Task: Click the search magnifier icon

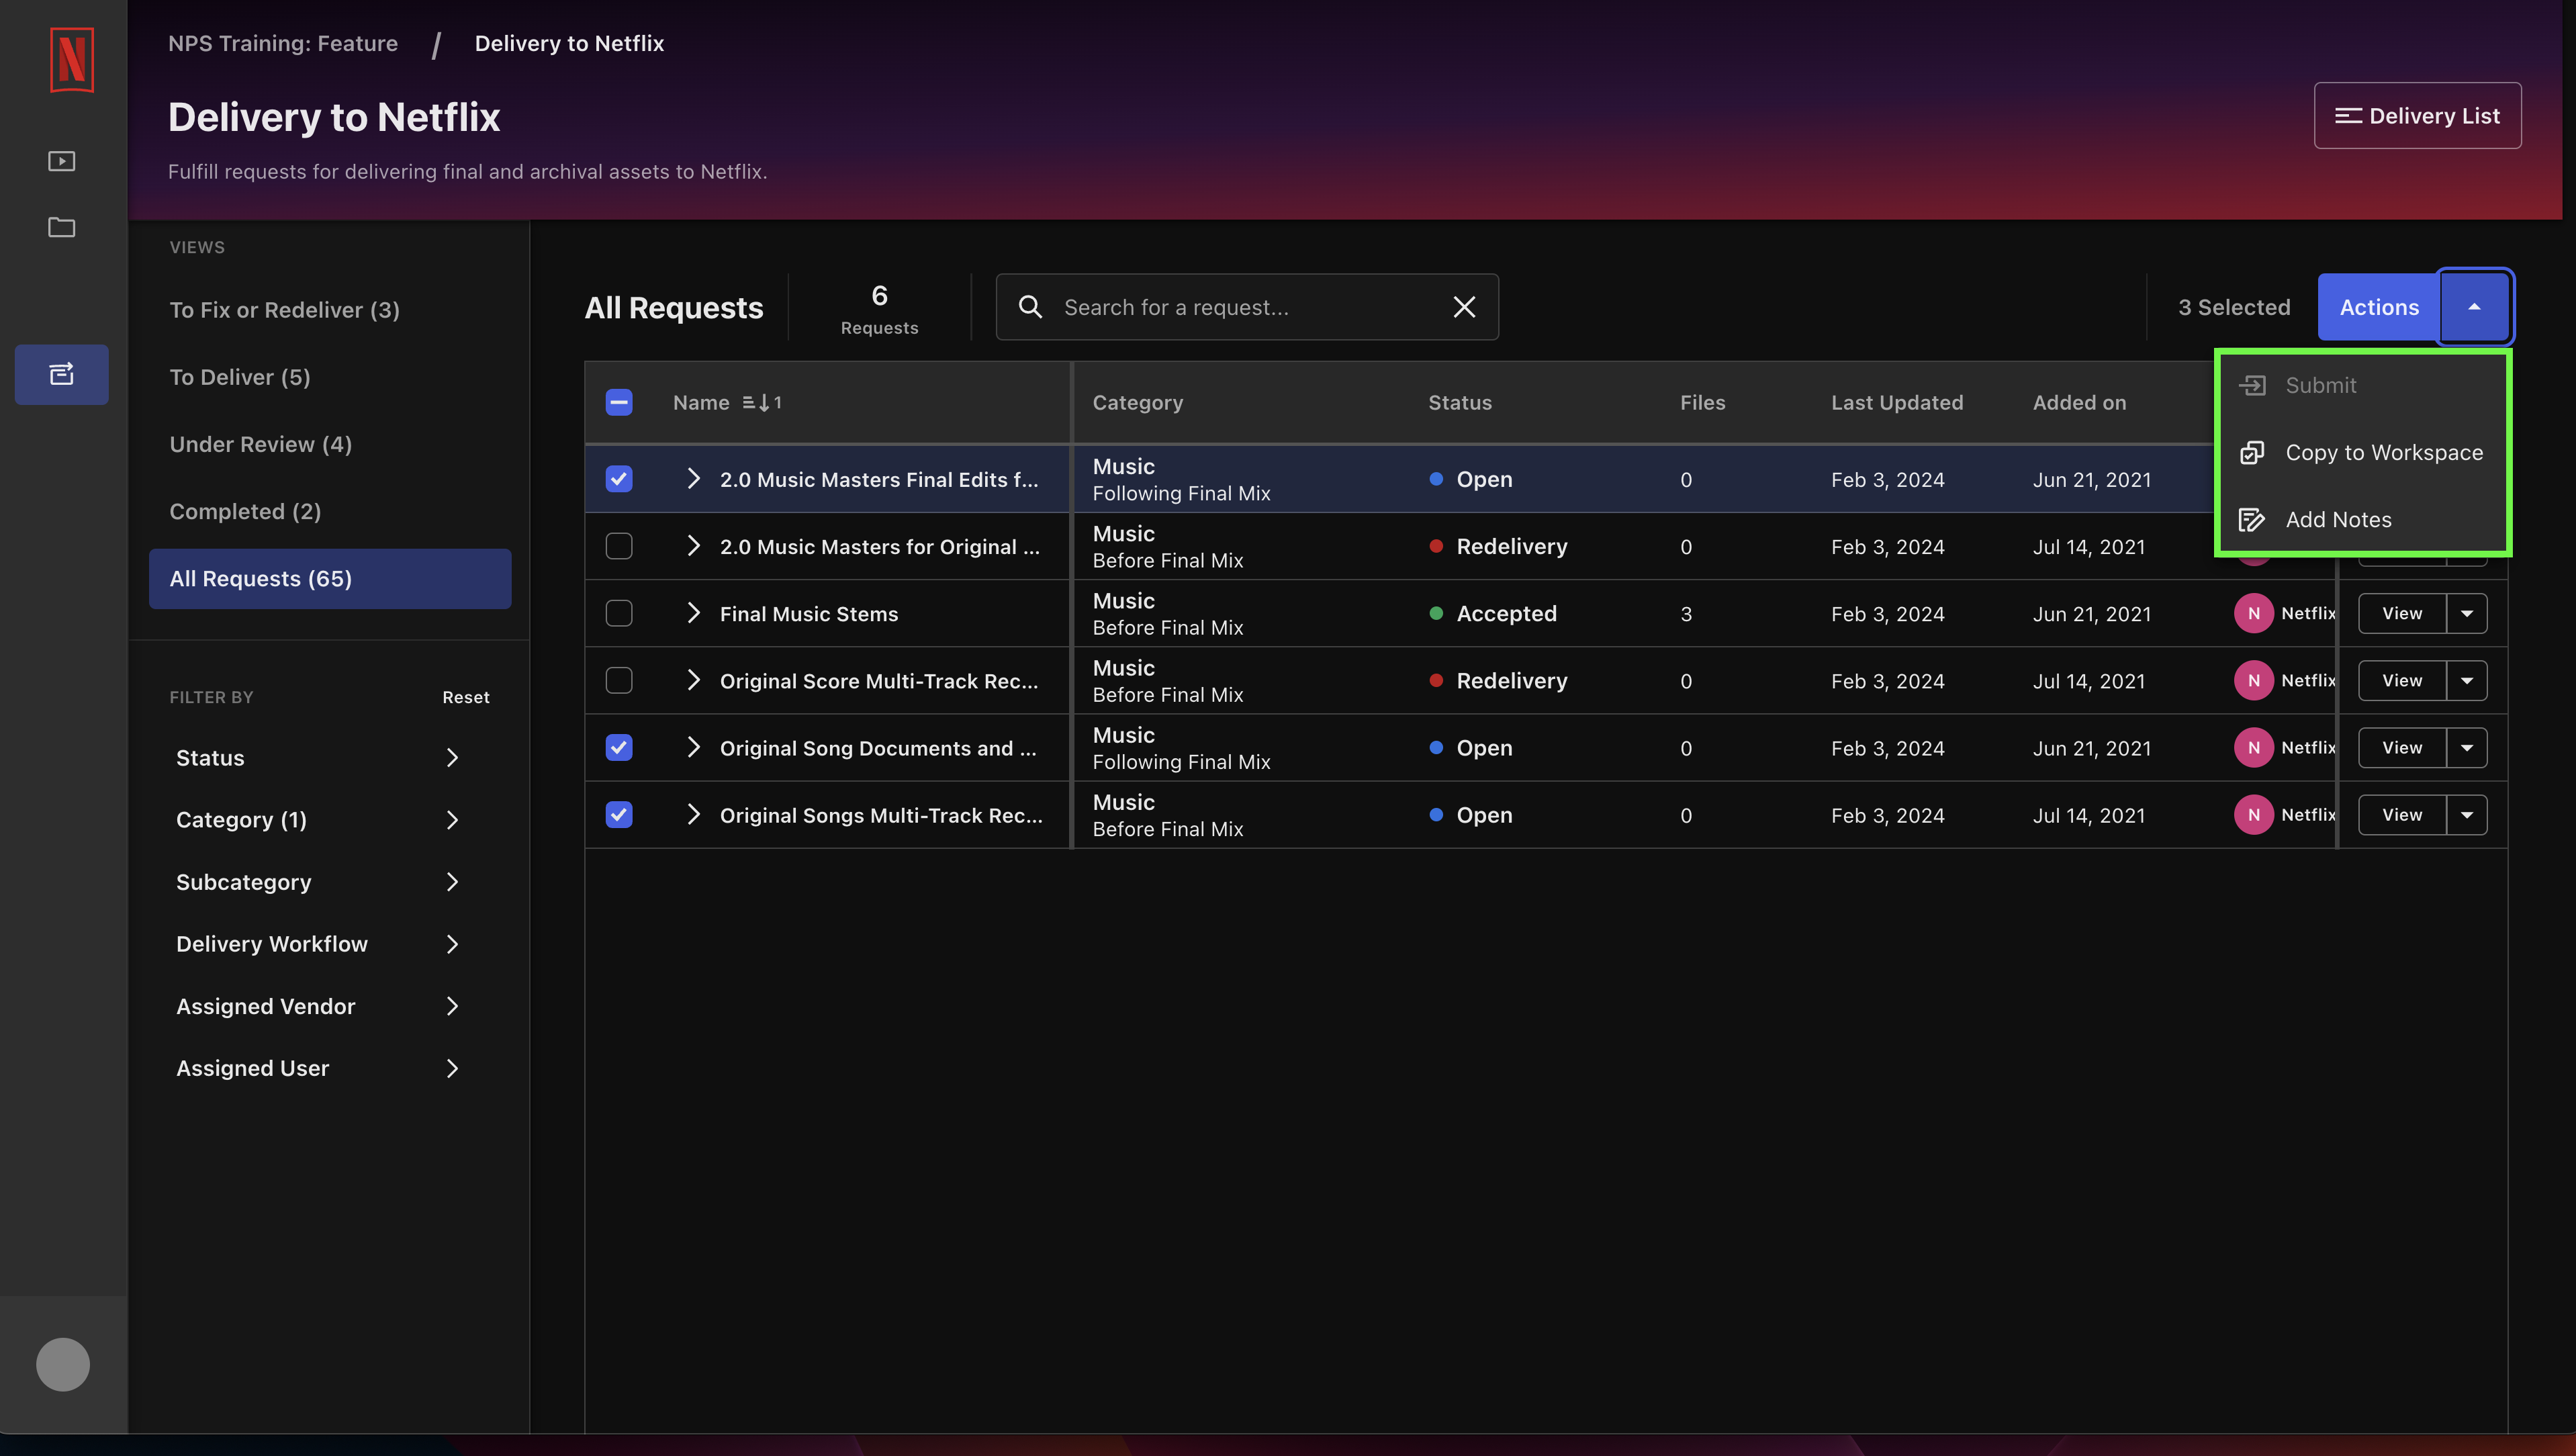Action: 1030,307
